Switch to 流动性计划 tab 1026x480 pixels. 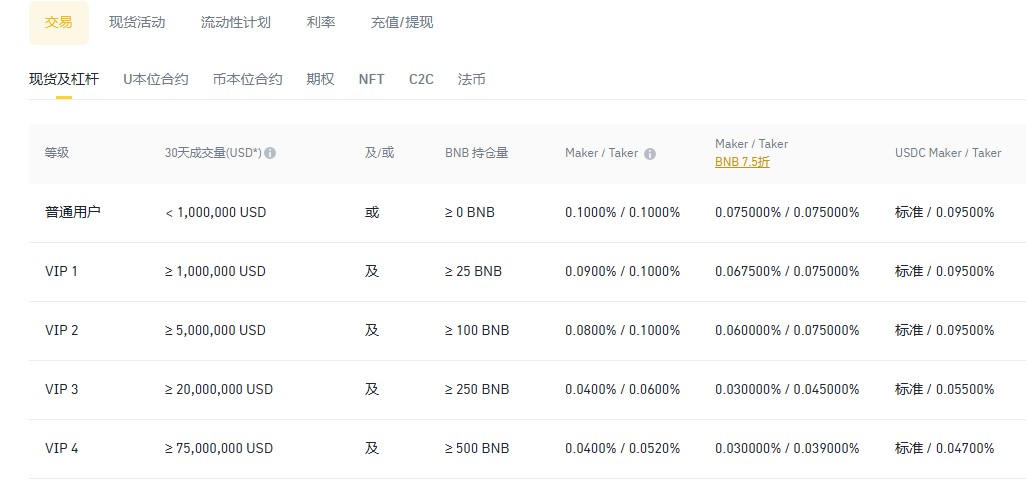tap(236, 22)
